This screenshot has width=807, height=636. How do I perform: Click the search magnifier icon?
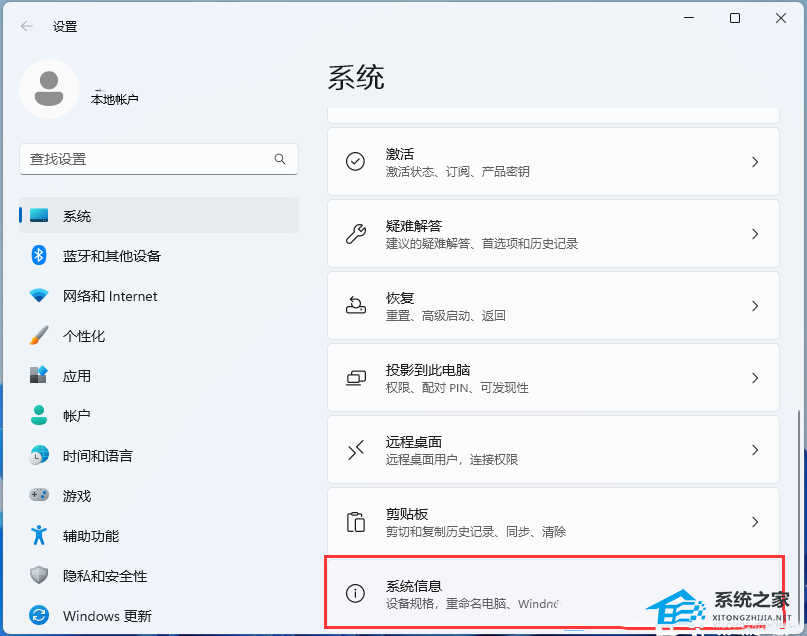coord(279,159)
